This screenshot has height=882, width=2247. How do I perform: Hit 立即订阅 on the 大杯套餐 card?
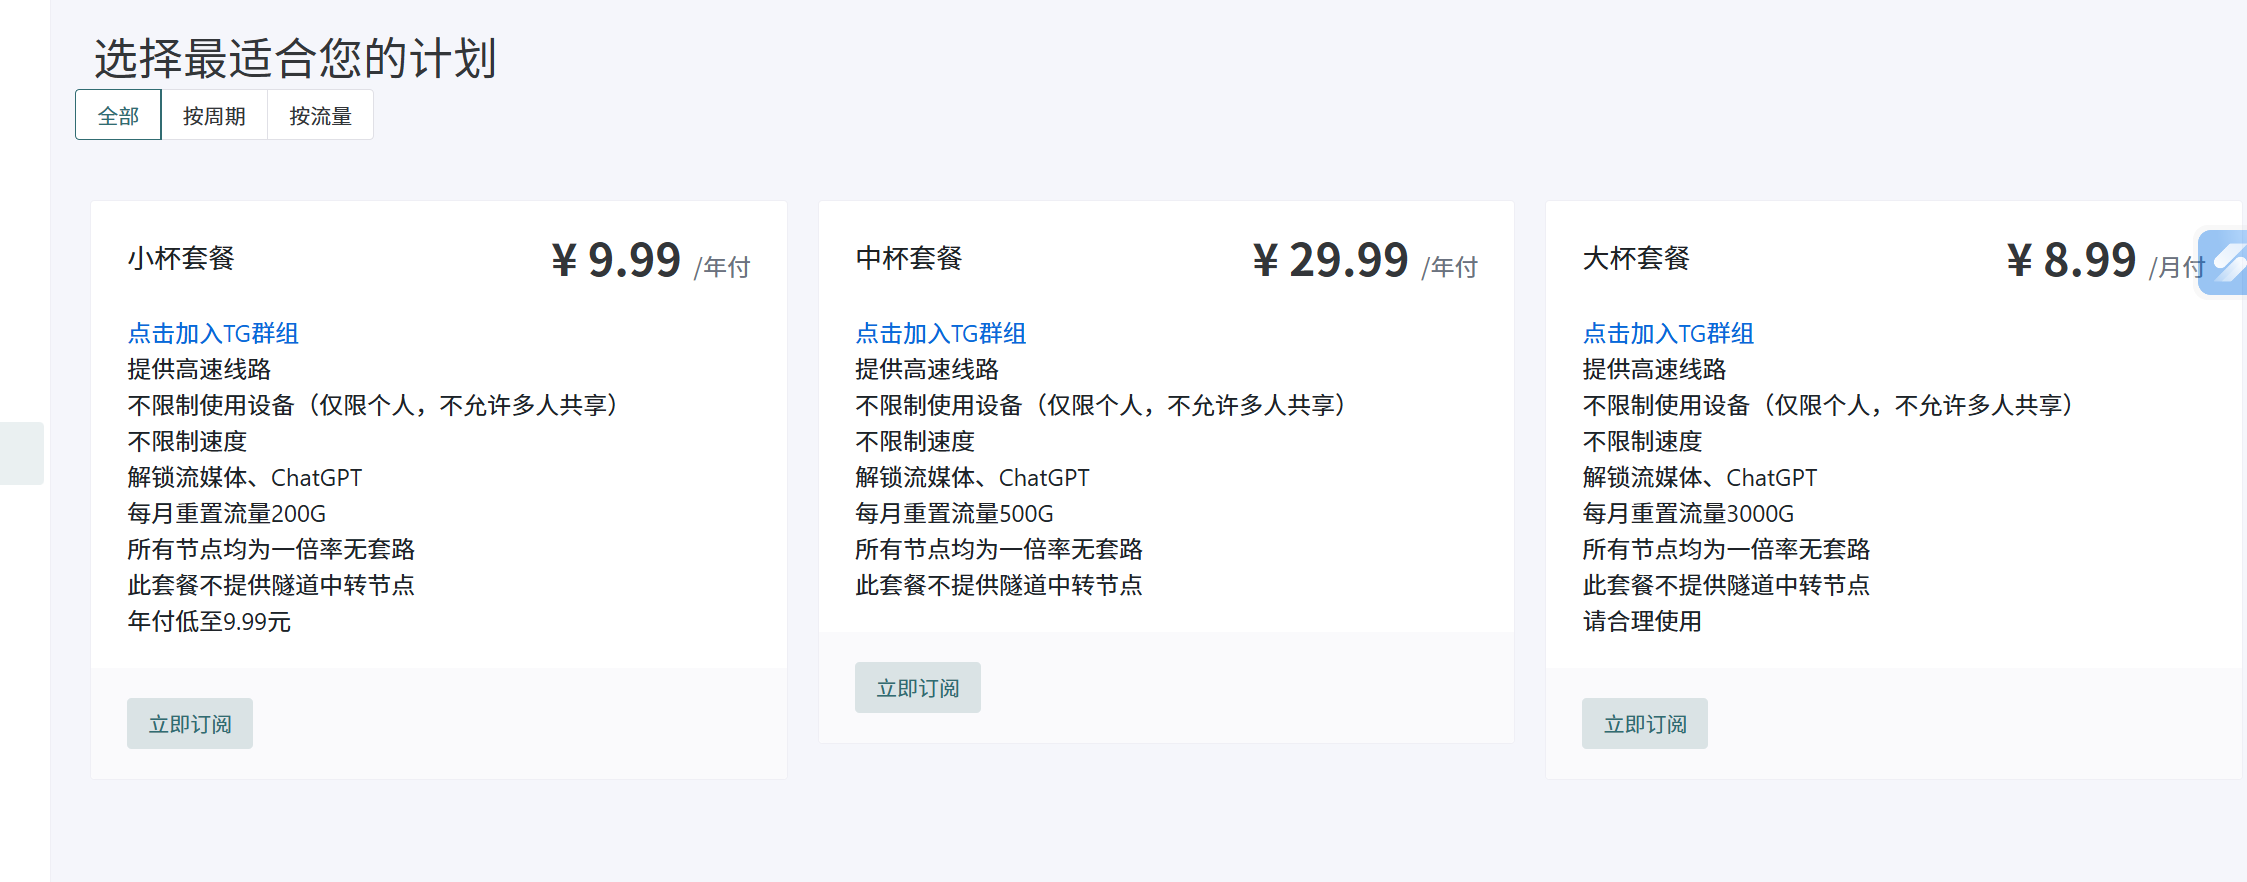point(1644,723)
